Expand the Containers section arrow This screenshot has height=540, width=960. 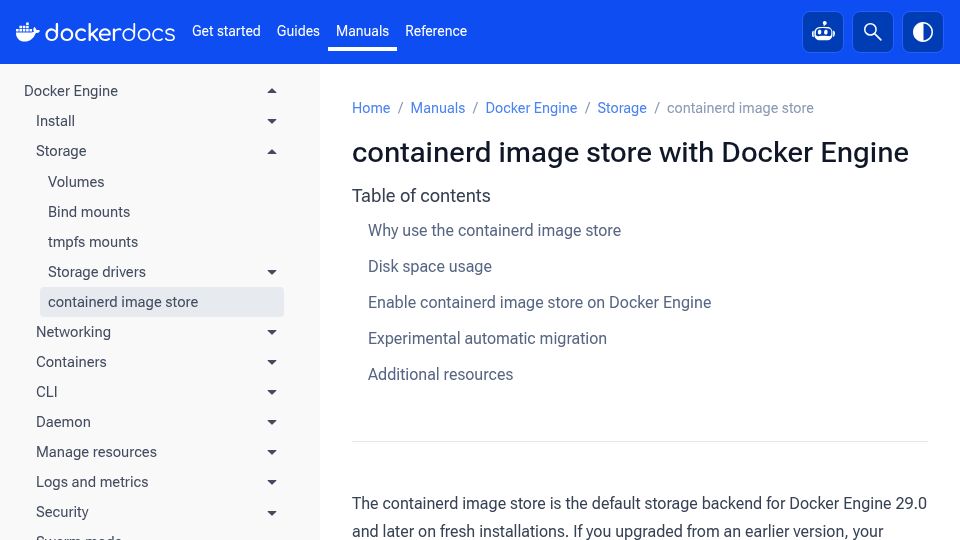click(x=272, y=362)
